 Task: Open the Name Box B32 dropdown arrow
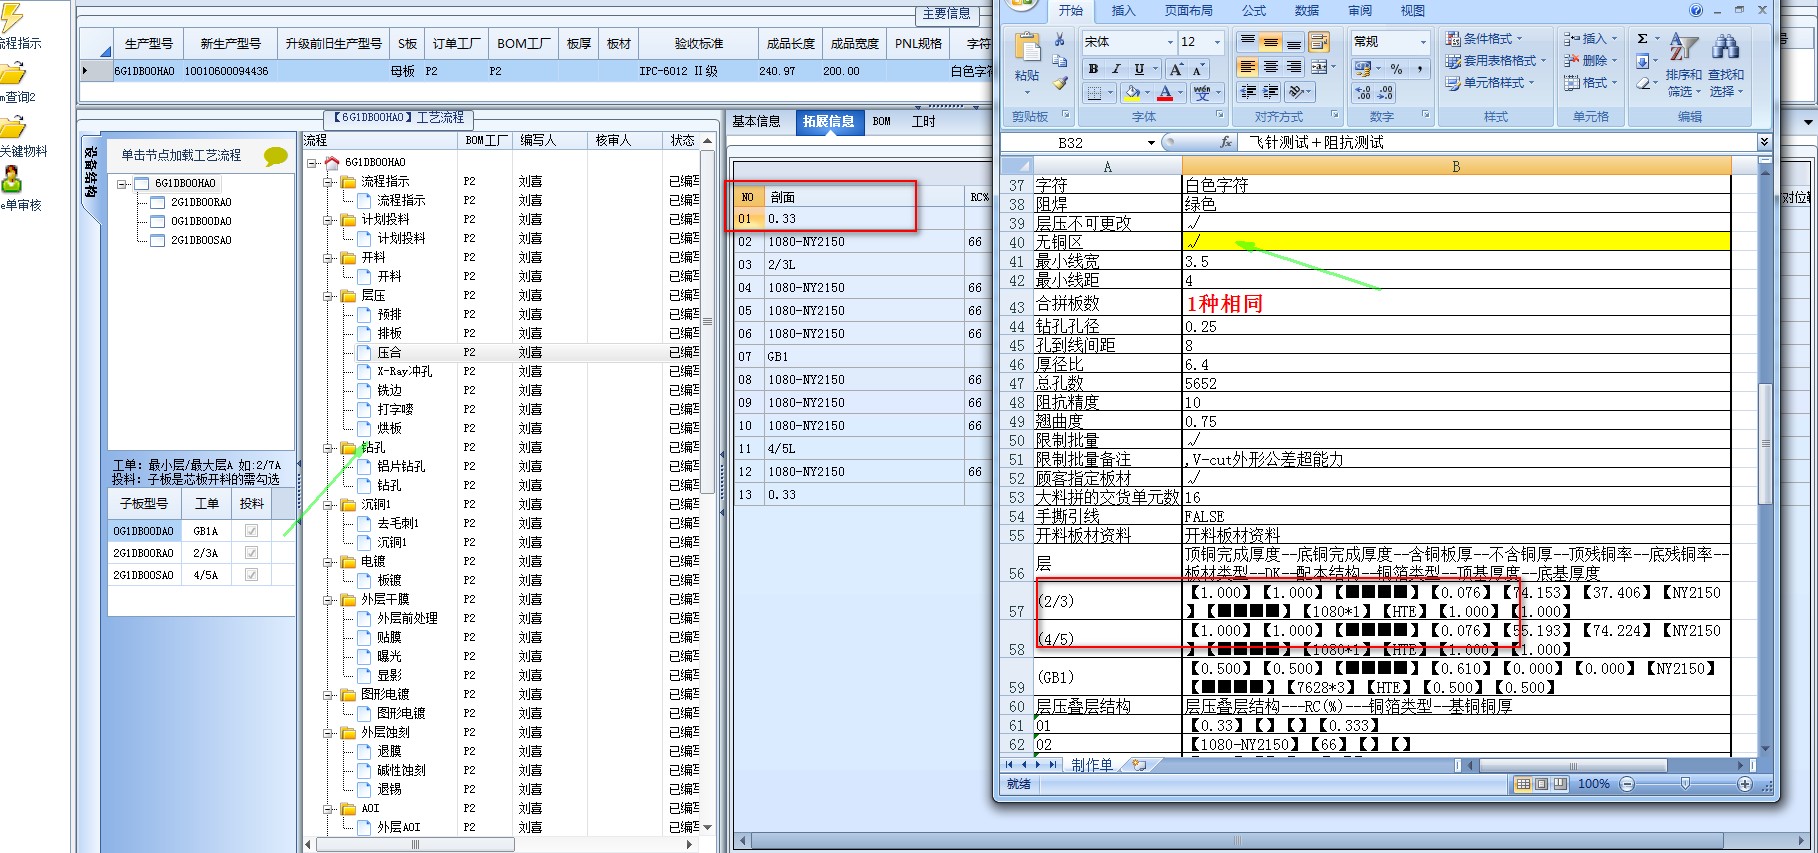(1151, 143)
